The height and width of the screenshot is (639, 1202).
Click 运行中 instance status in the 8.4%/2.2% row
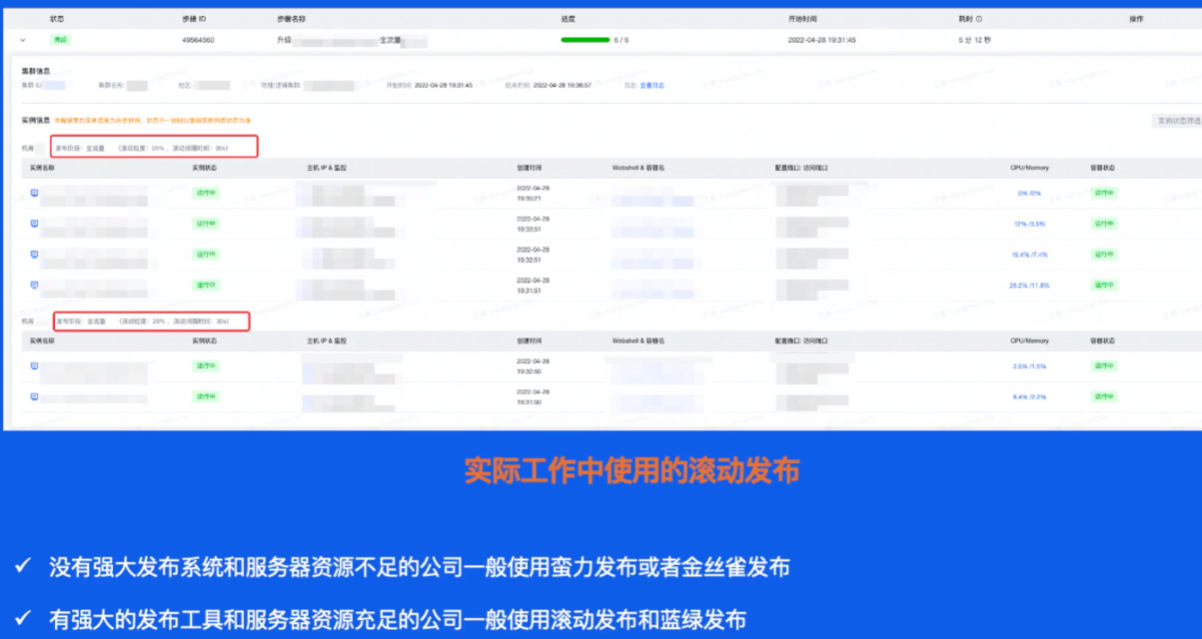(x=205, y=397)
